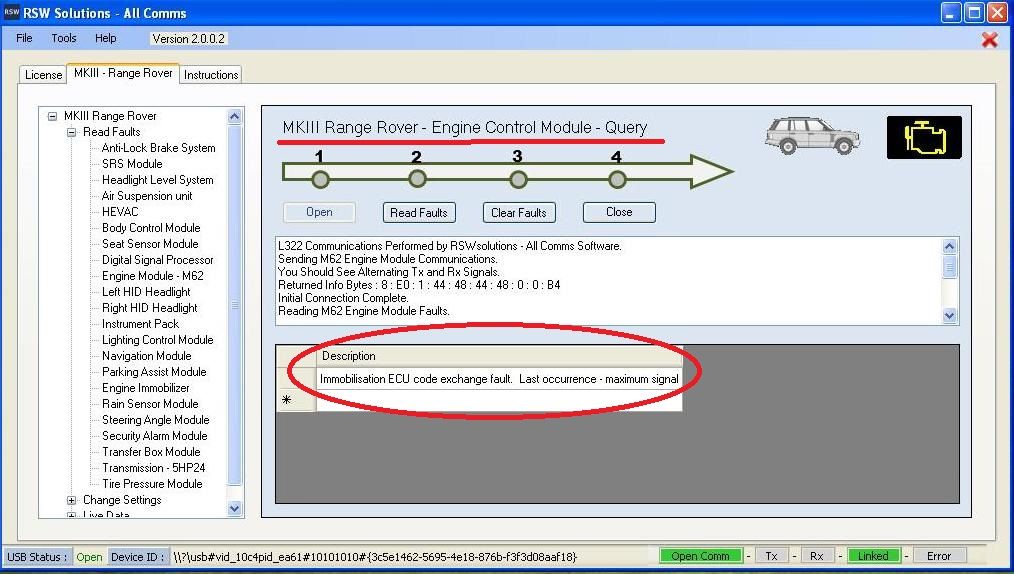
Task: Select Body Control Module entry
Action: click(x=151, y=228)
